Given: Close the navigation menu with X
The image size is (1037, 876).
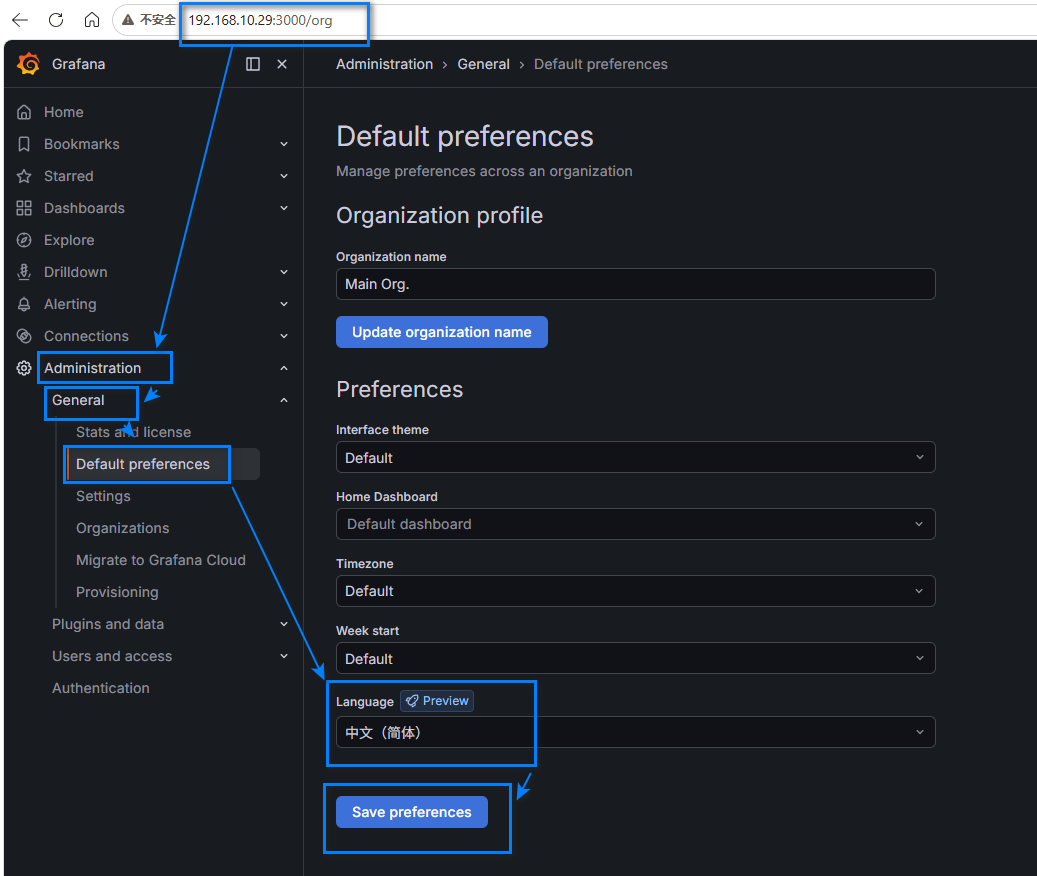Looking at the screenshot, I should 282,64.
